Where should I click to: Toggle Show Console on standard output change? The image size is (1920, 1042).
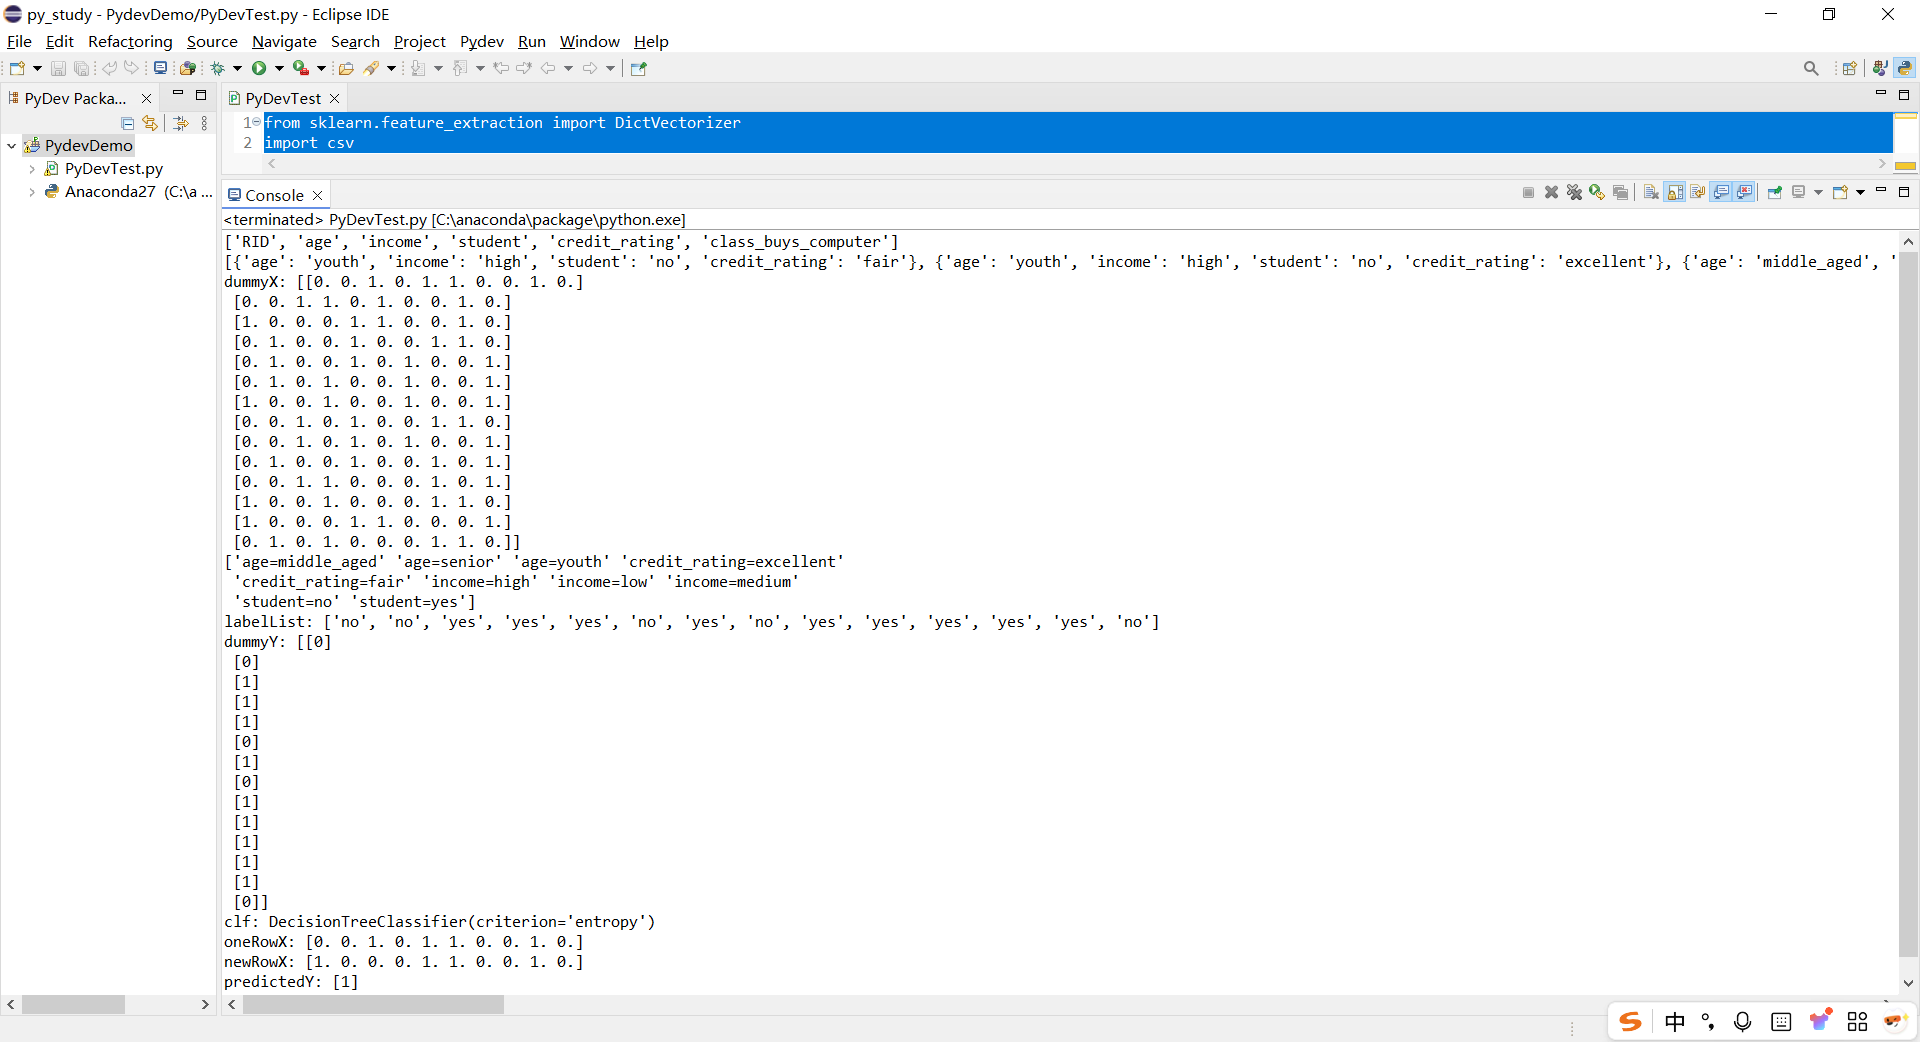pos(1721,192)
